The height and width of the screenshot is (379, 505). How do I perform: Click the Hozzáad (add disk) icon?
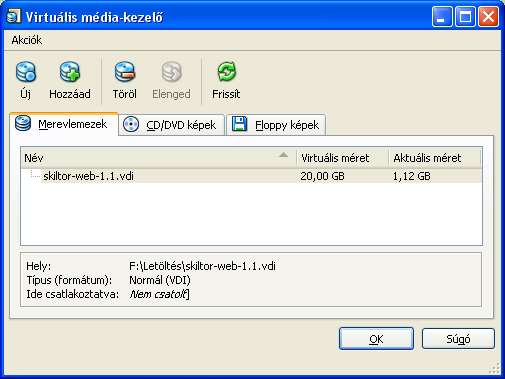tap(70, 72)
